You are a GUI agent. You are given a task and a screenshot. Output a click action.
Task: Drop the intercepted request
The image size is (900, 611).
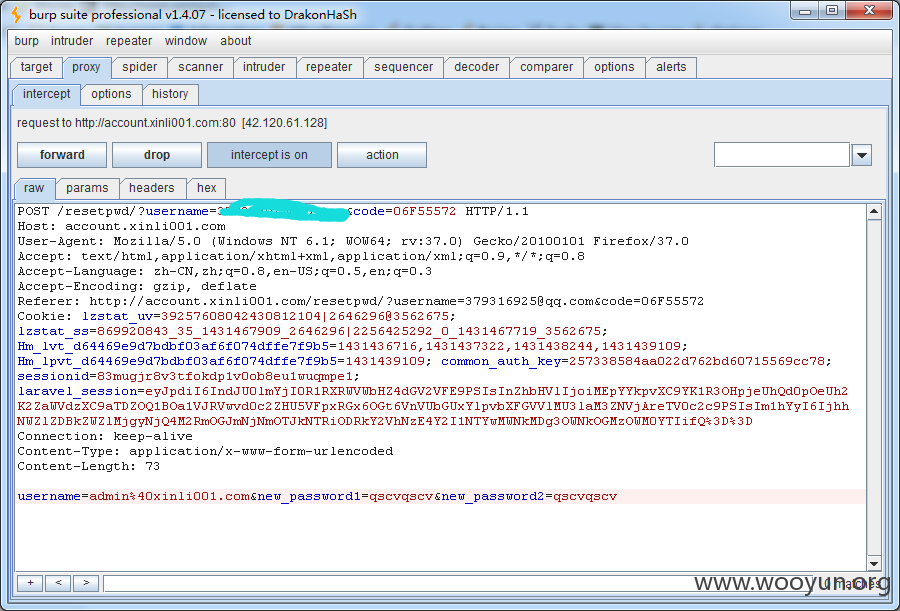[x=157, y=155]
